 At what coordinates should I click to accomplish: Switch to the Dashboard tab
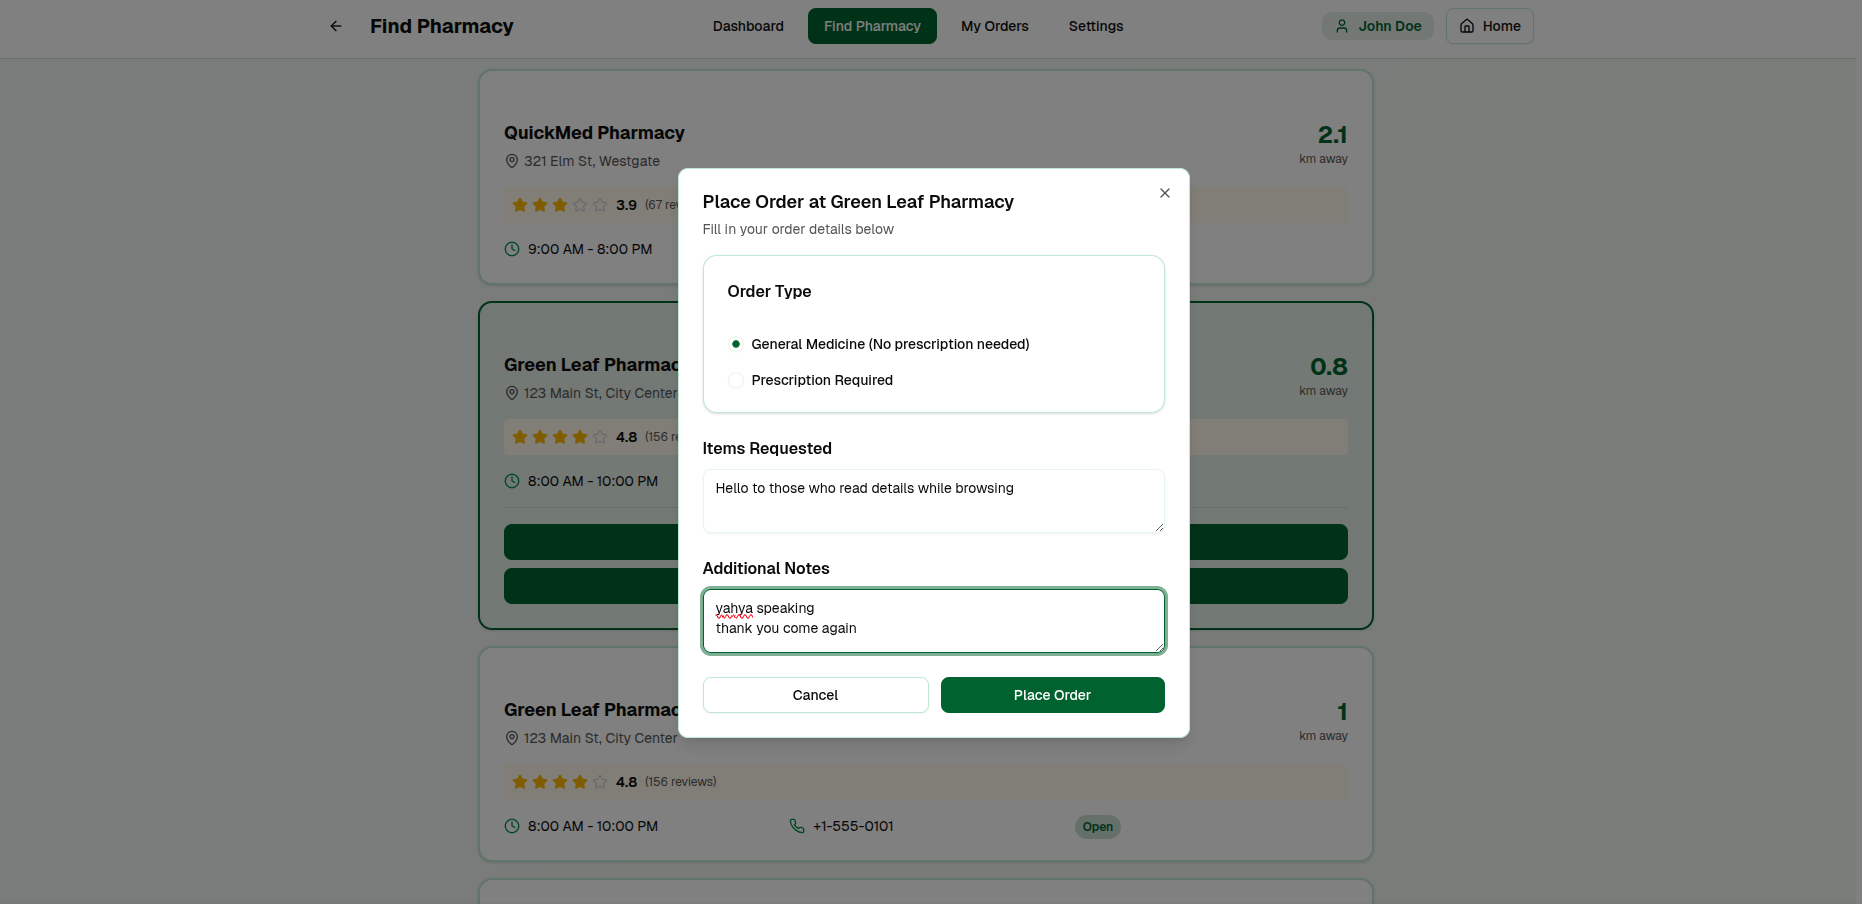coord(748,26)
